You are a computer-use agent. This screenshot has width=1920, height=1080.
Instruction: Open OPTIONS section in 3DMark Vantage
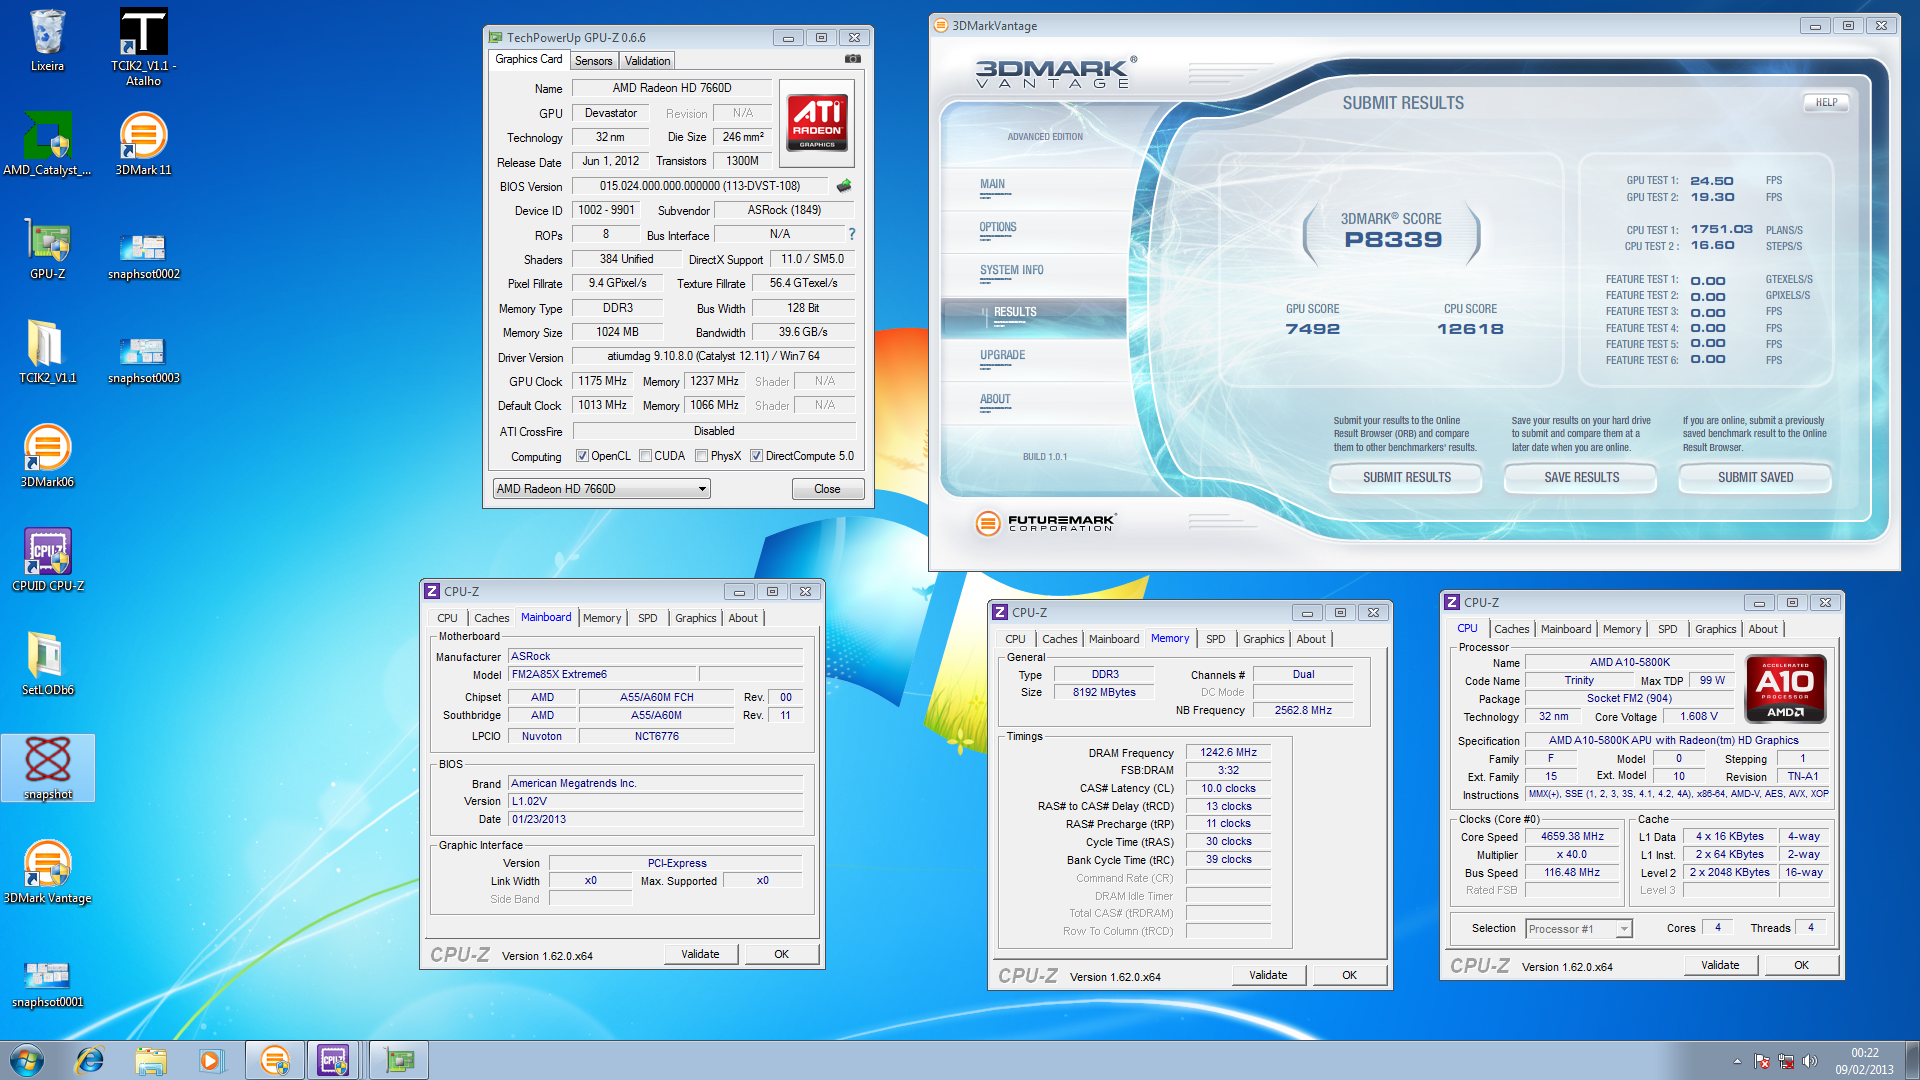[998, 227]
